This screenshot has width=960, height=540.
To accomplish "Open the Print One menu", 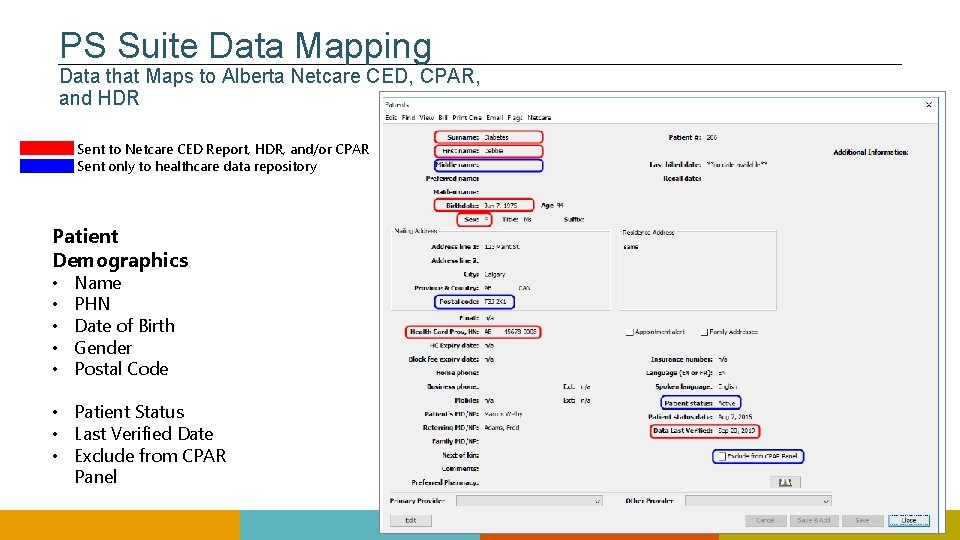I will 467,118.
